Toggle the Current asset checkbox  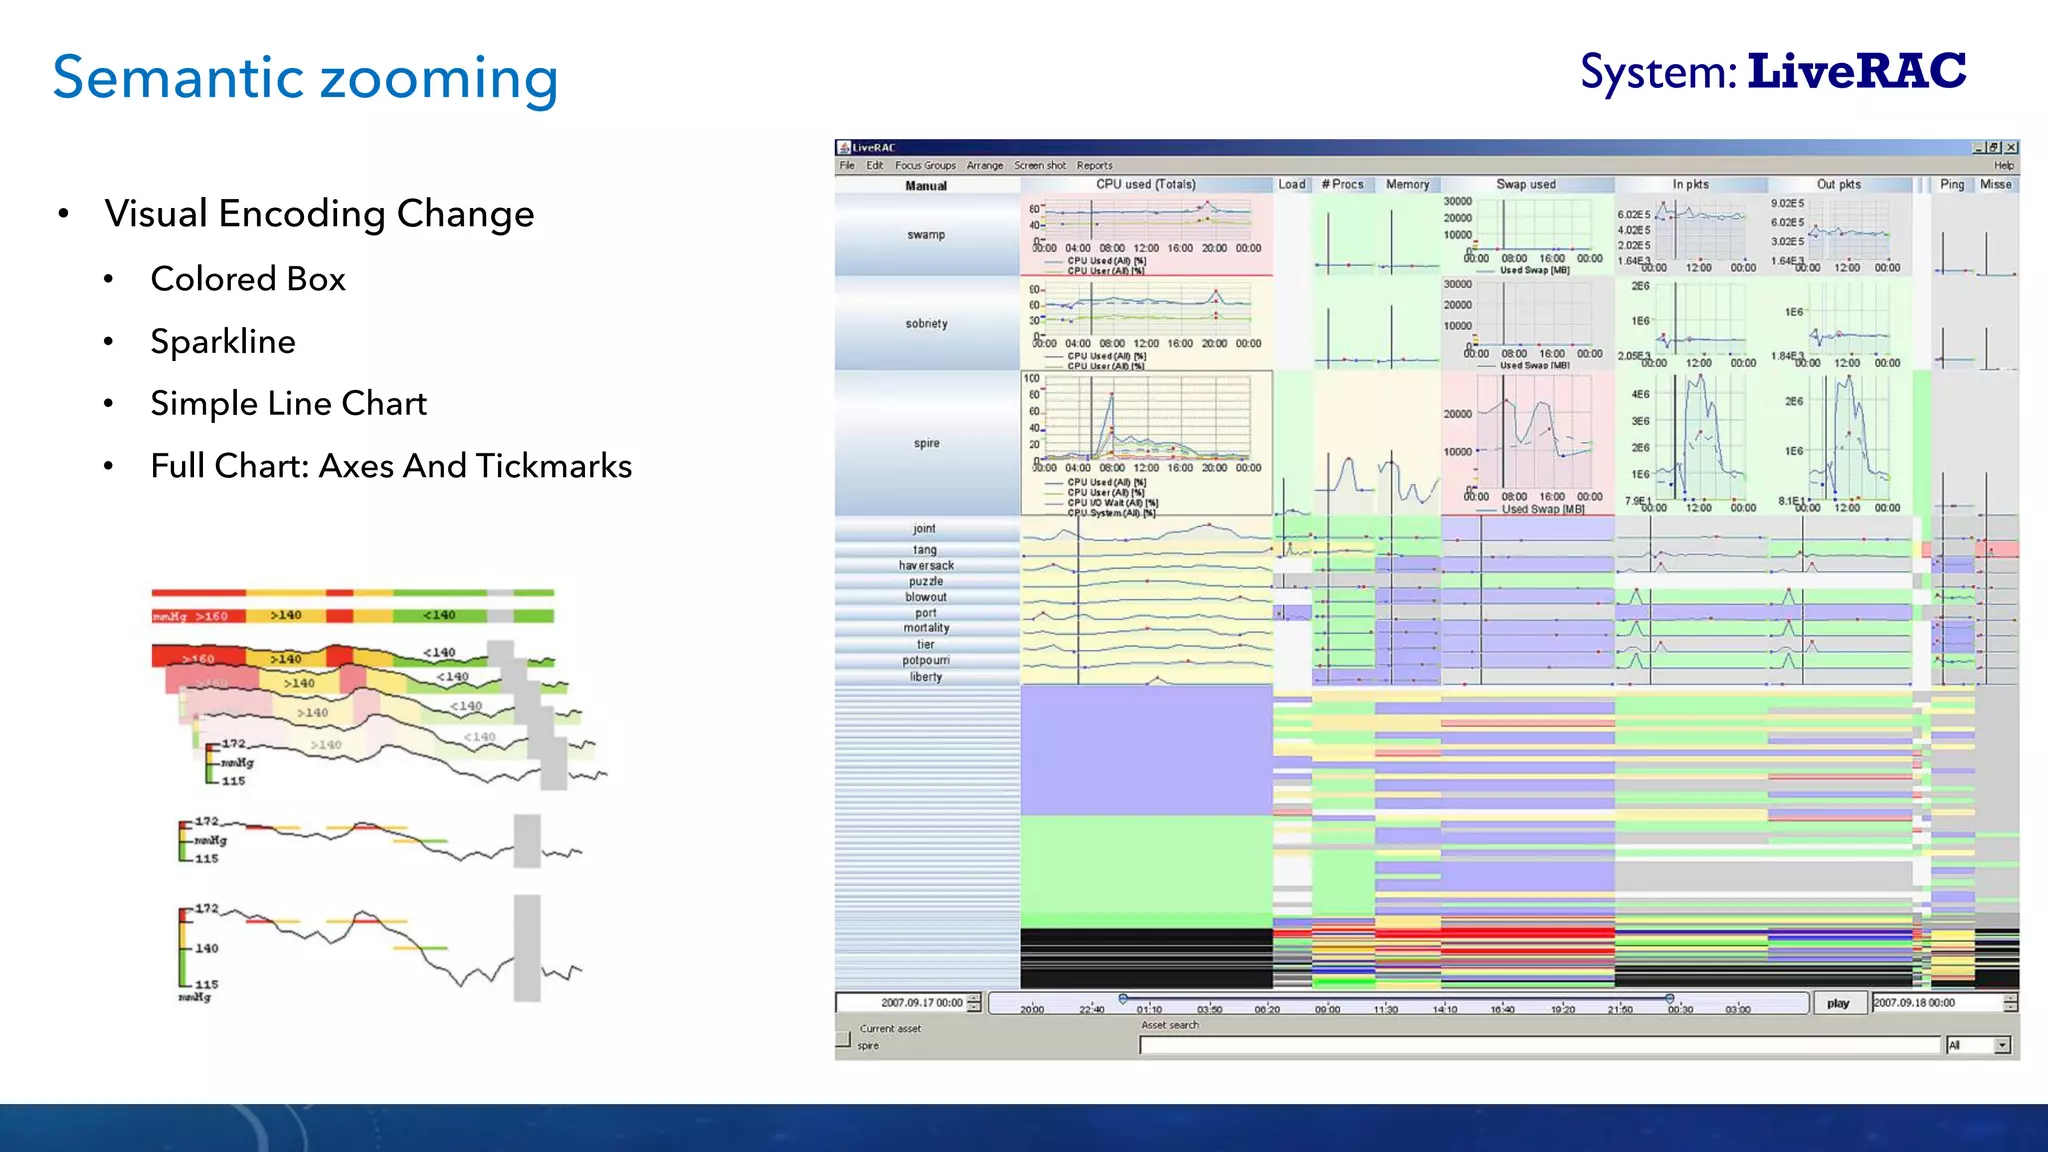(843, 1039)
